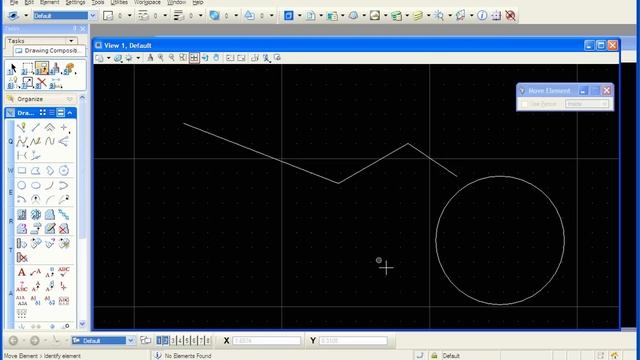Click the X coordinate input field

tap(267, 340)
